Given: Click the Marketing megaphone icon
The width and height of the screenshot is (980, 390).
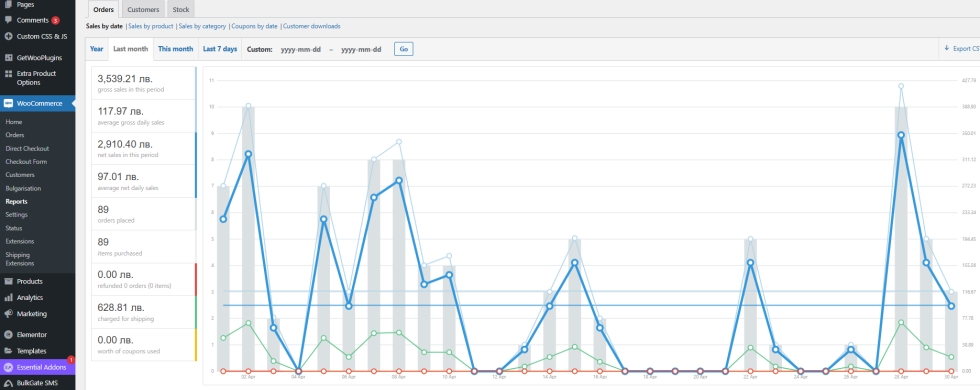Looking at the screenshot, I should point(8,314).
